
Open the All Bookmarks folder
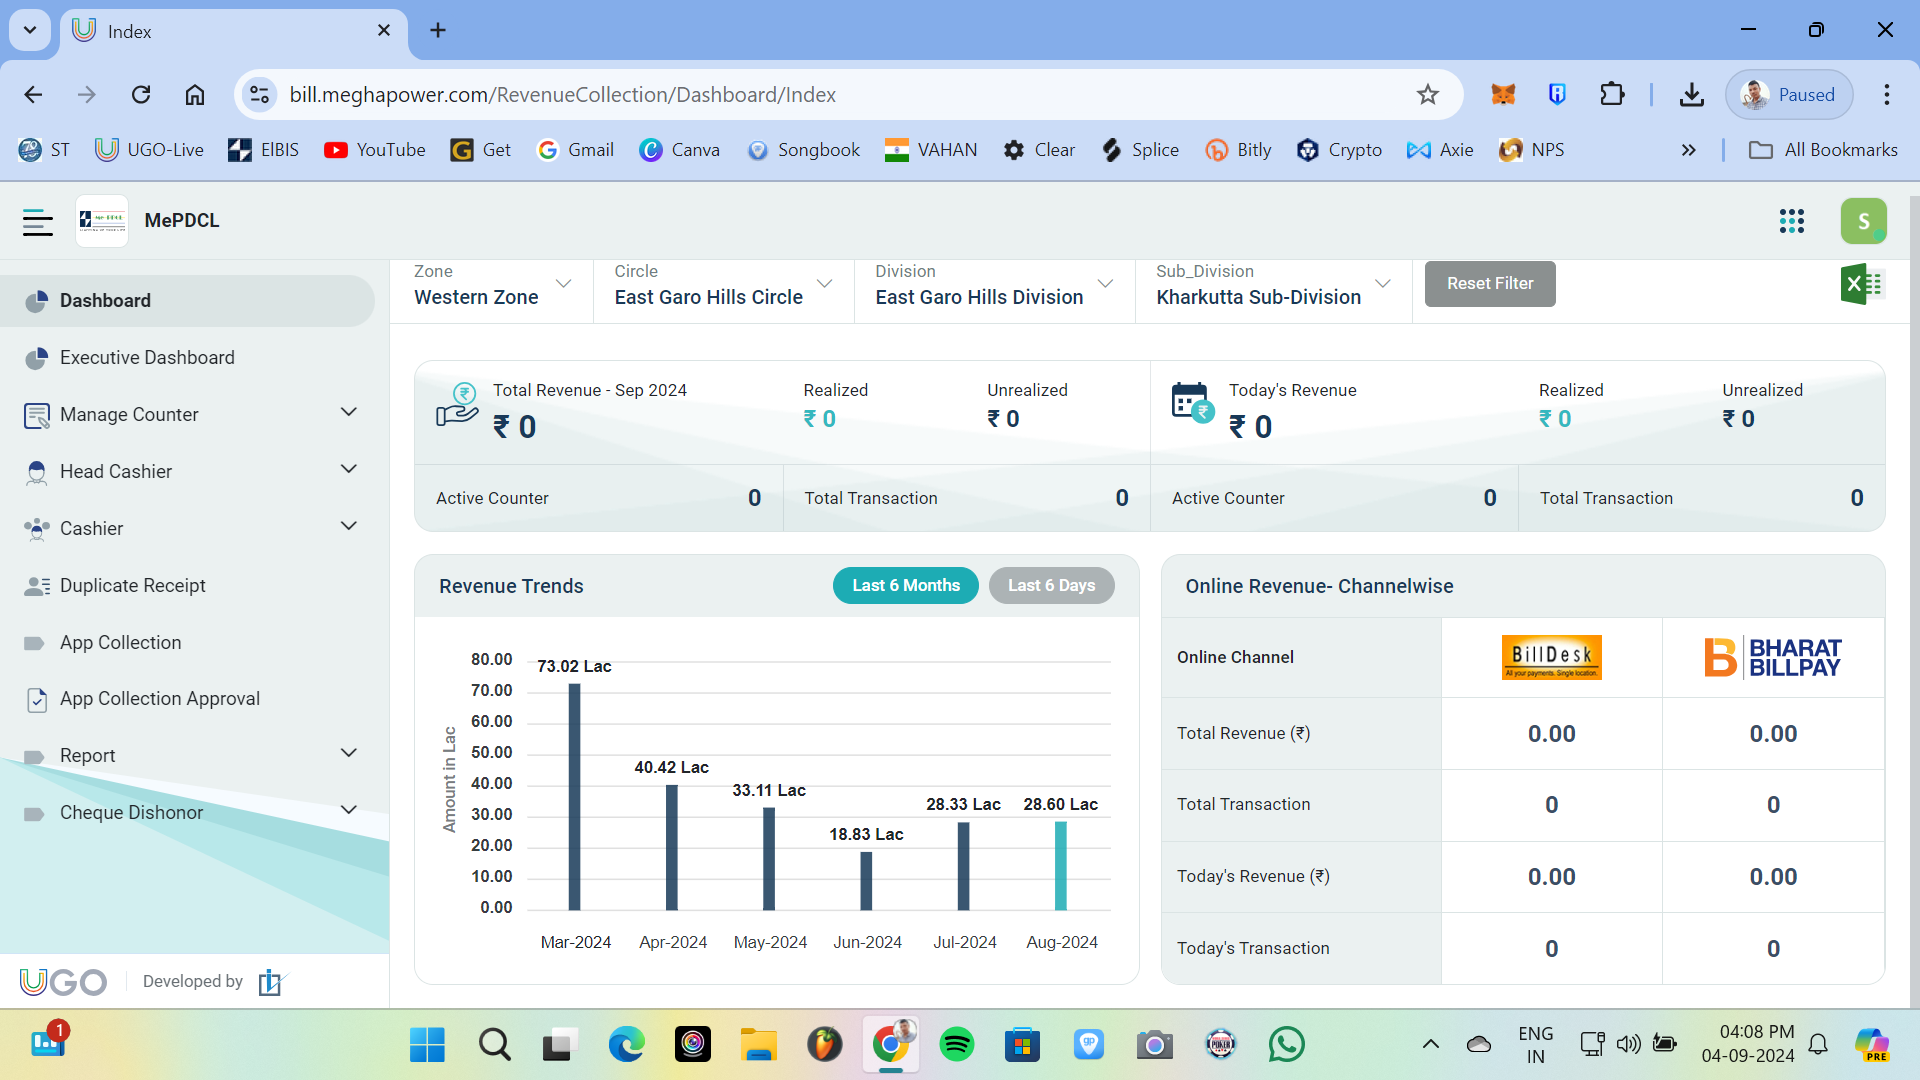pos(1822,151)
